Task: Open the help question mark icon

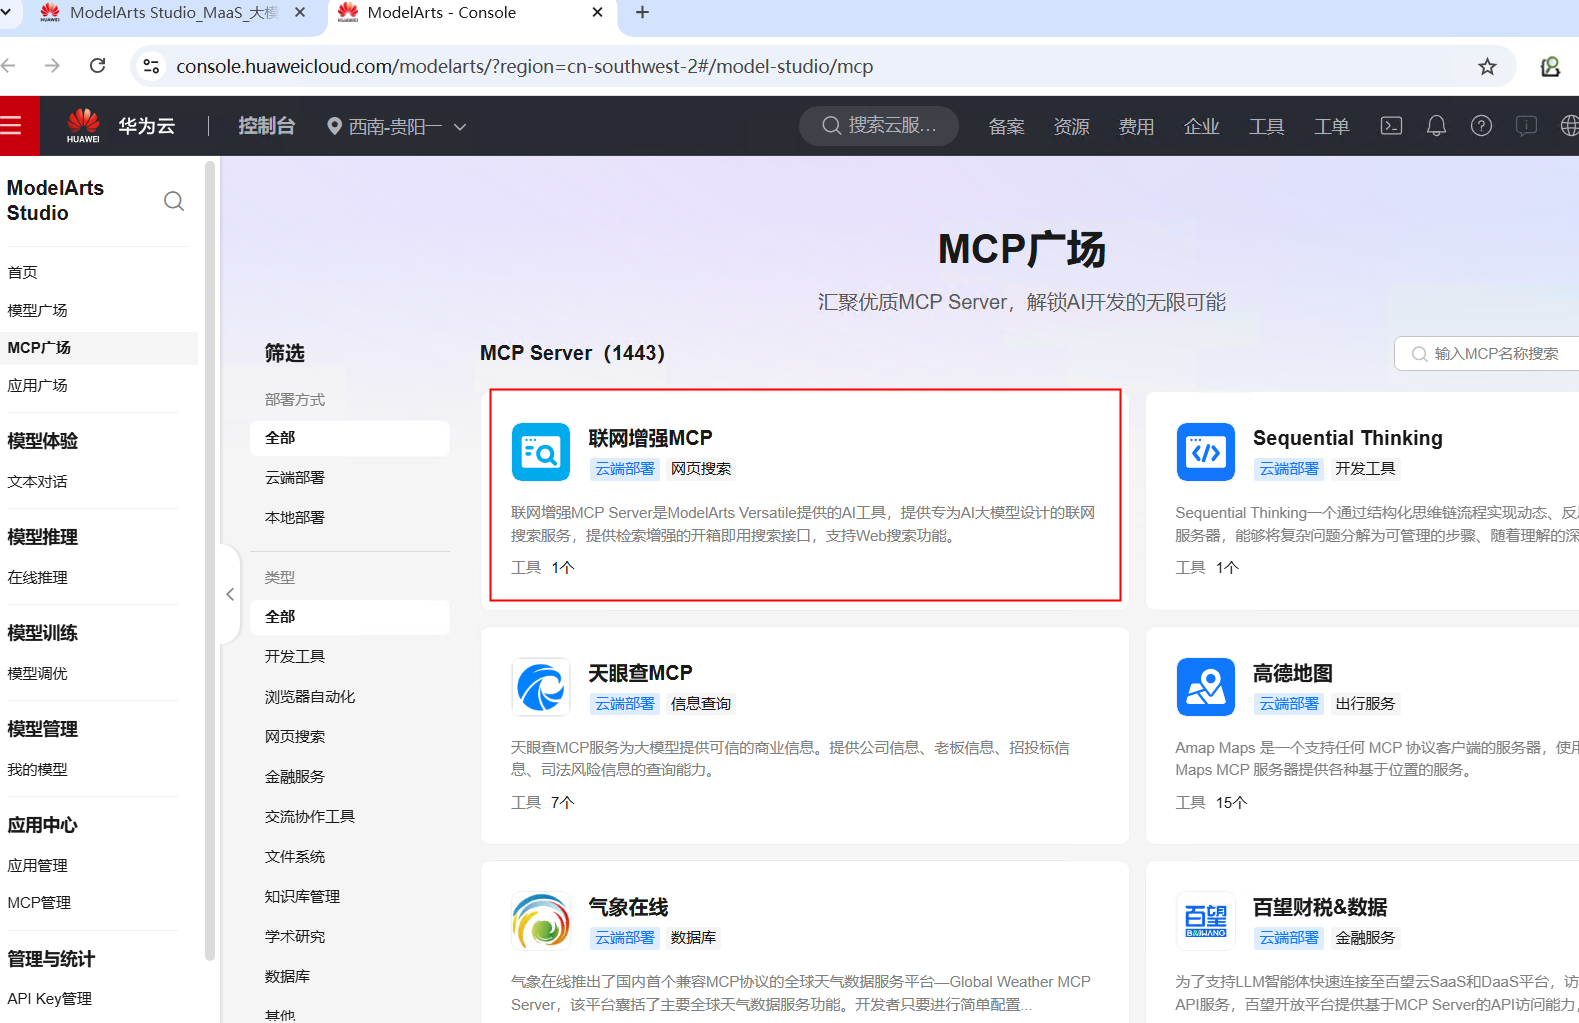Action: [1481, 126]
